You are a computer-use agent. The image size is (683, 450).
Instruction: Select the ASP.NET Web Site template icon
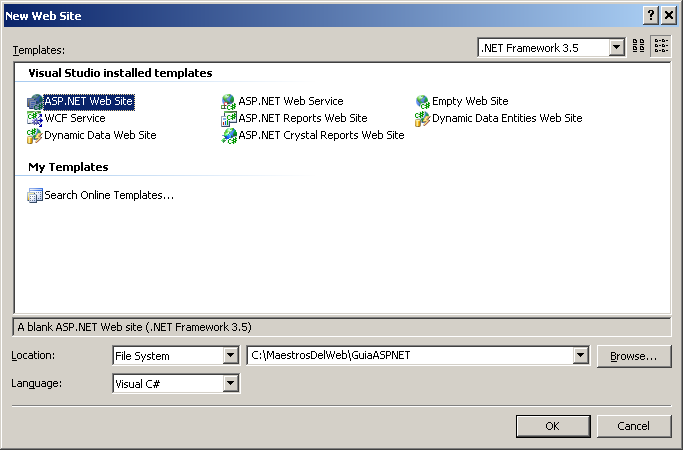click(35, 102)
